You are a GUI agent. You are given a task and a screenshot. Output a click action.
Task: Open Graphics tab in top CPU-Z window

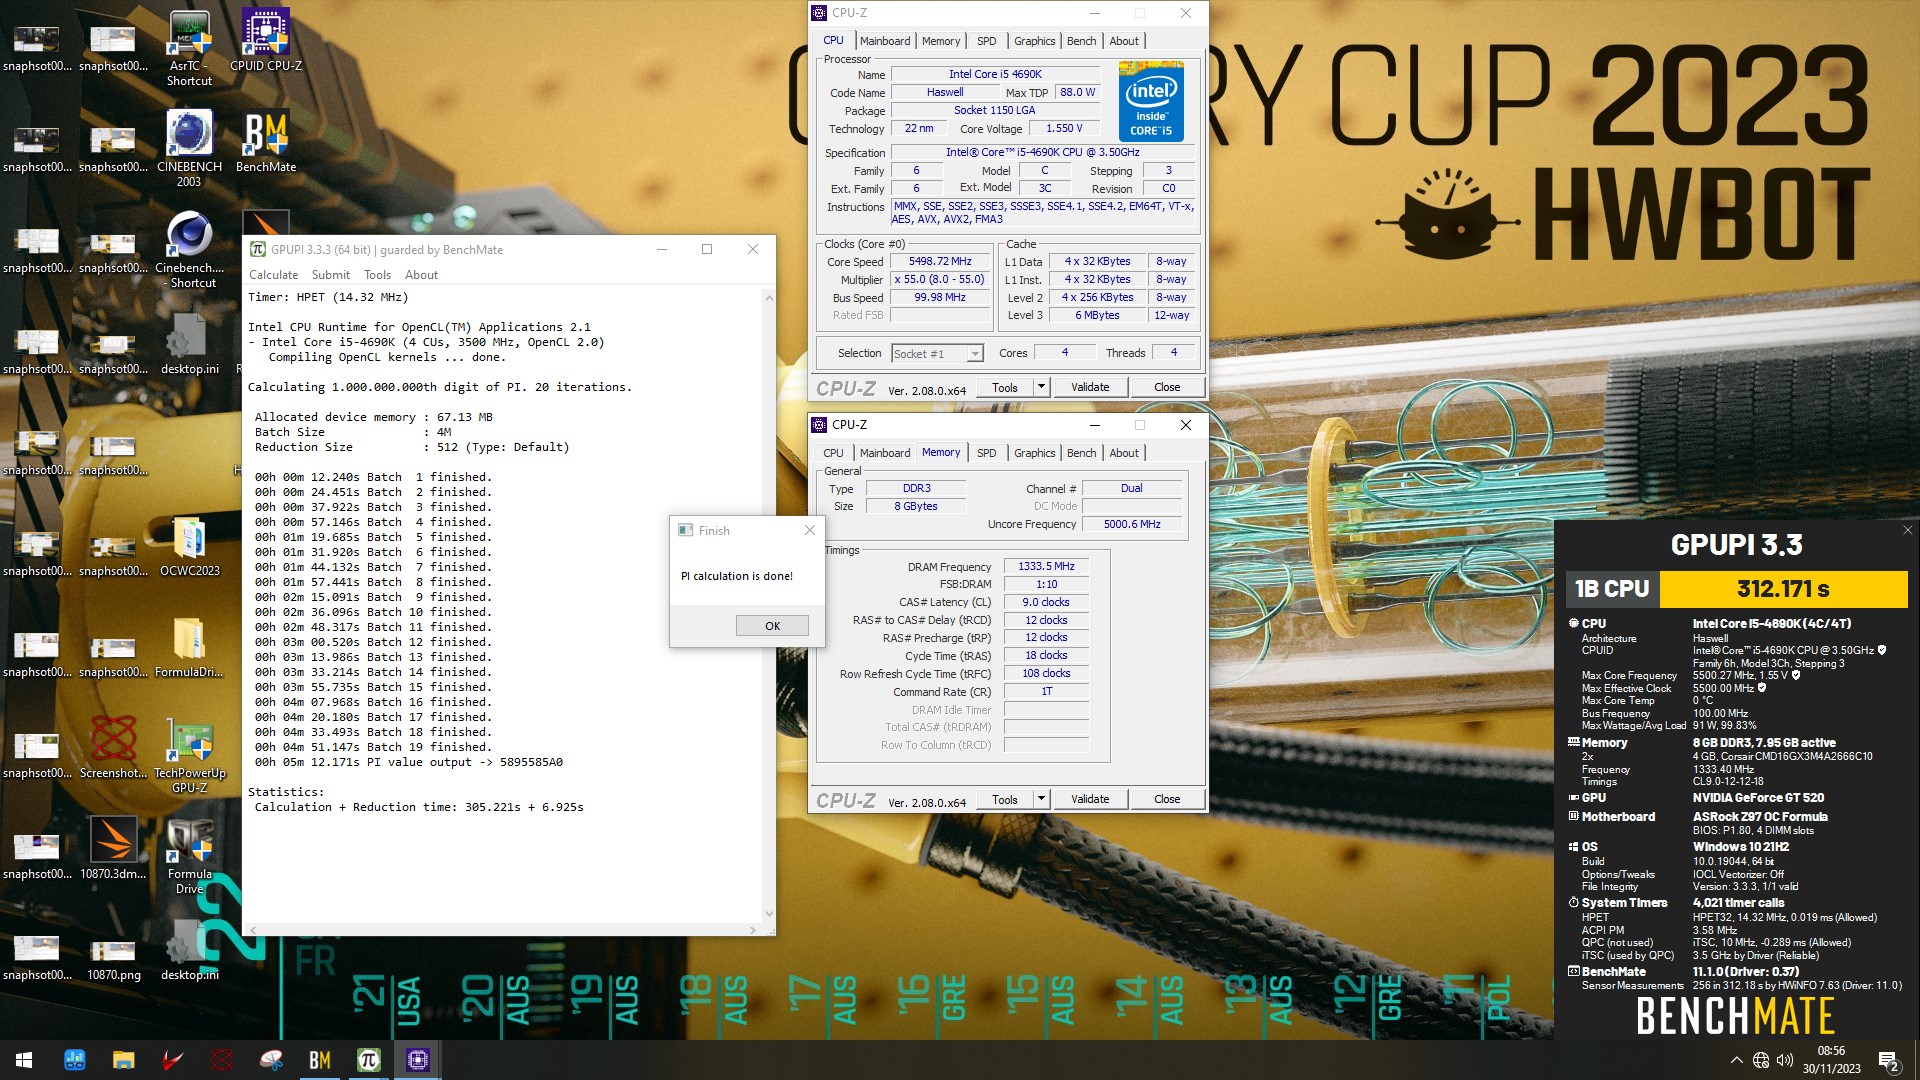tap(1034, 41)
